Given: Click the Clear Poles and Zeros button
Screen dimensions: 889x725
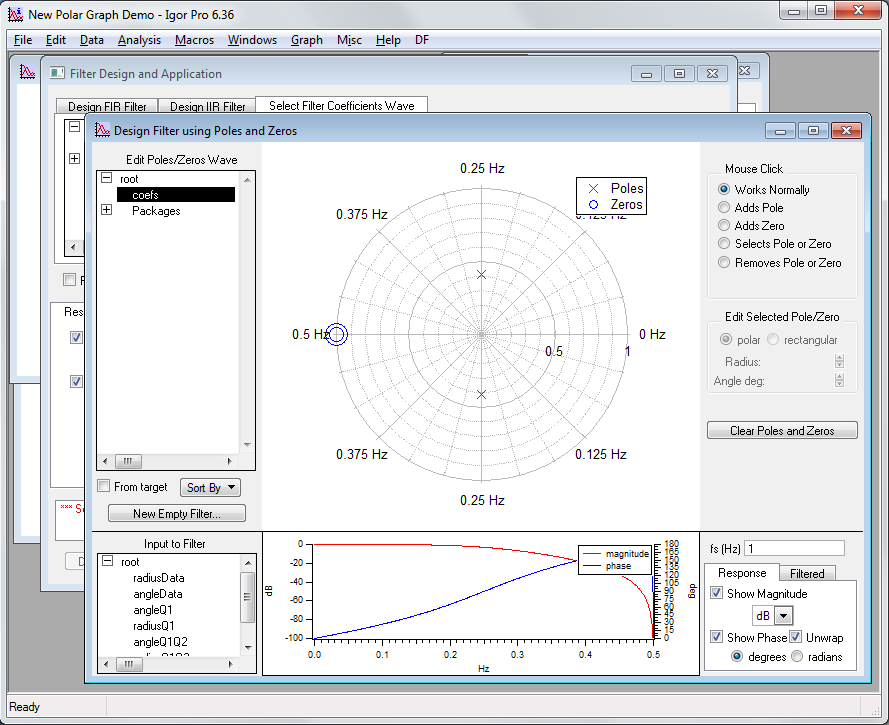Looking at the screenshot, I should click(x=780, y=430).
